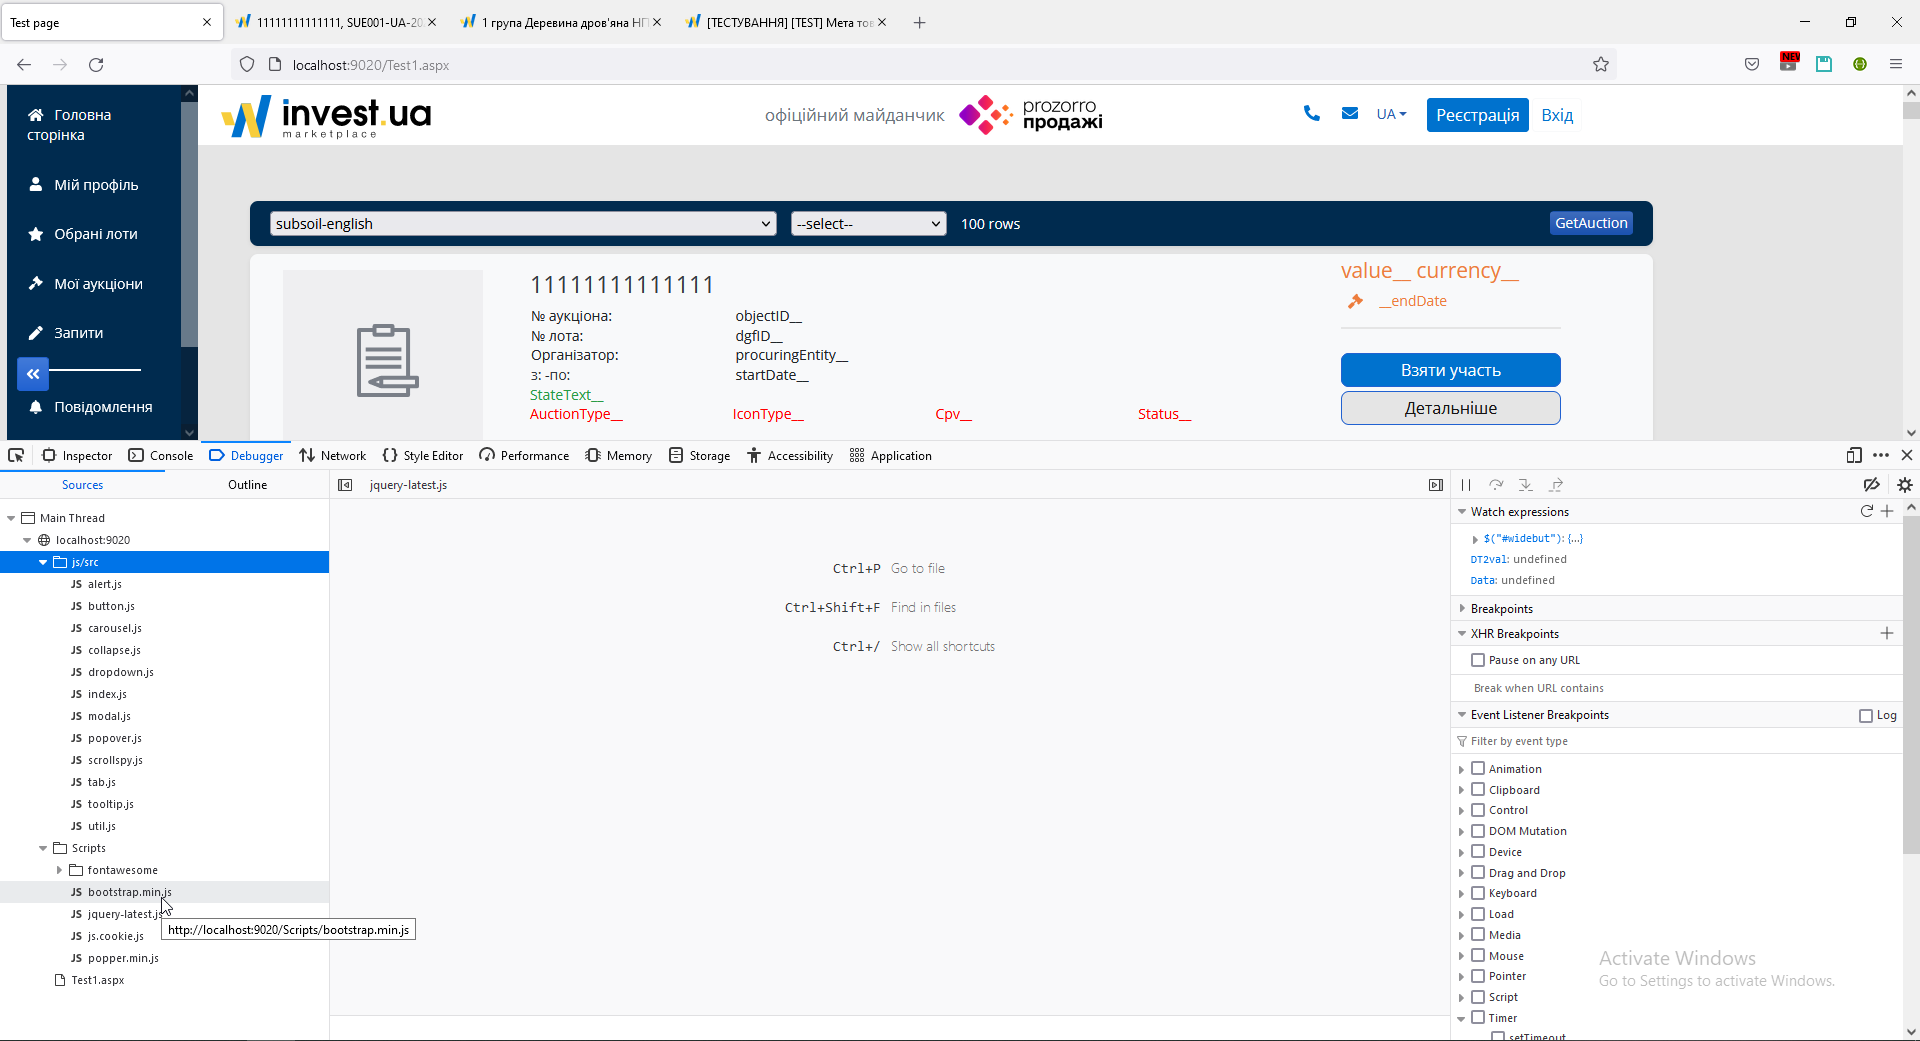The height and width of the screenshot is (1041, 1920).
Task: Switch to the Outline tab
Action: (x=247, y=485)
